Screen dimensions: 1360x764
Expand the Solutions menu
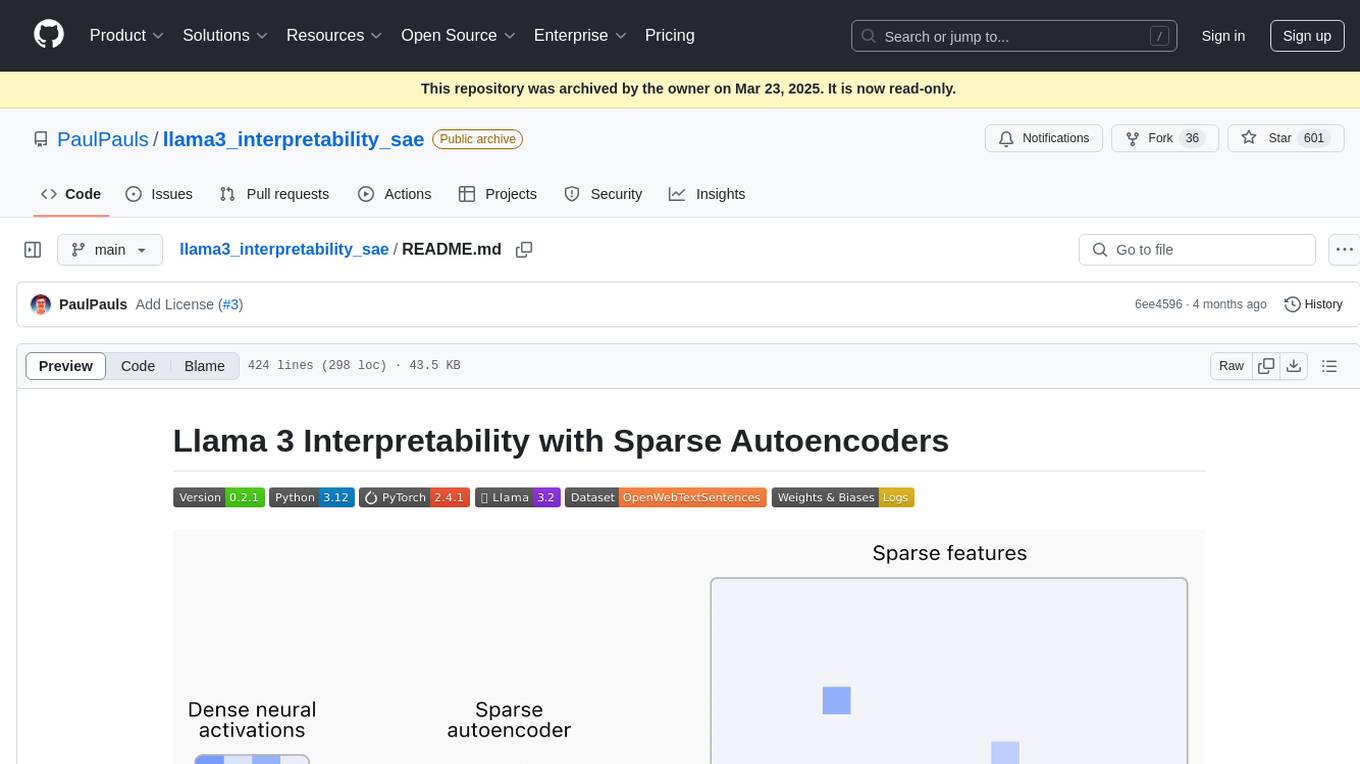point(225,35)
